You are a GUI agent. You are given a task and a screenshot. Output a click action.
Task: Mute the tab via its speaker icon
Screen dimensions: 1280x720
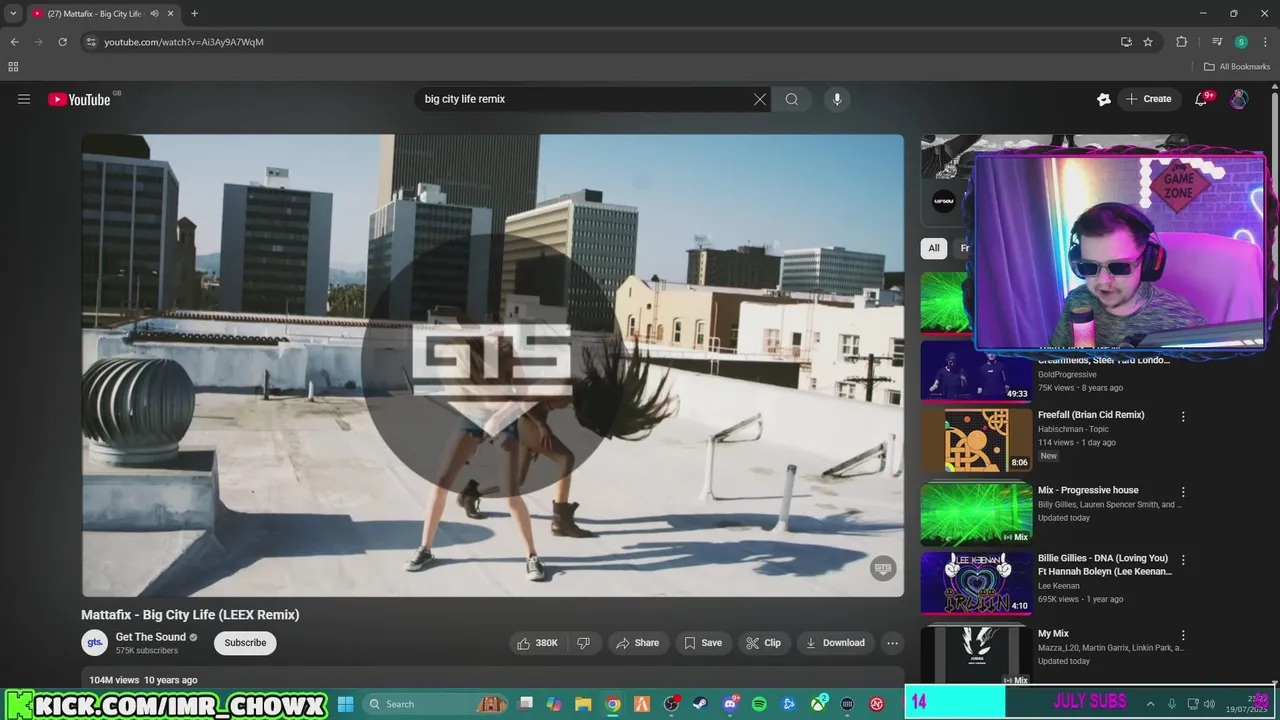pos(154,14)
